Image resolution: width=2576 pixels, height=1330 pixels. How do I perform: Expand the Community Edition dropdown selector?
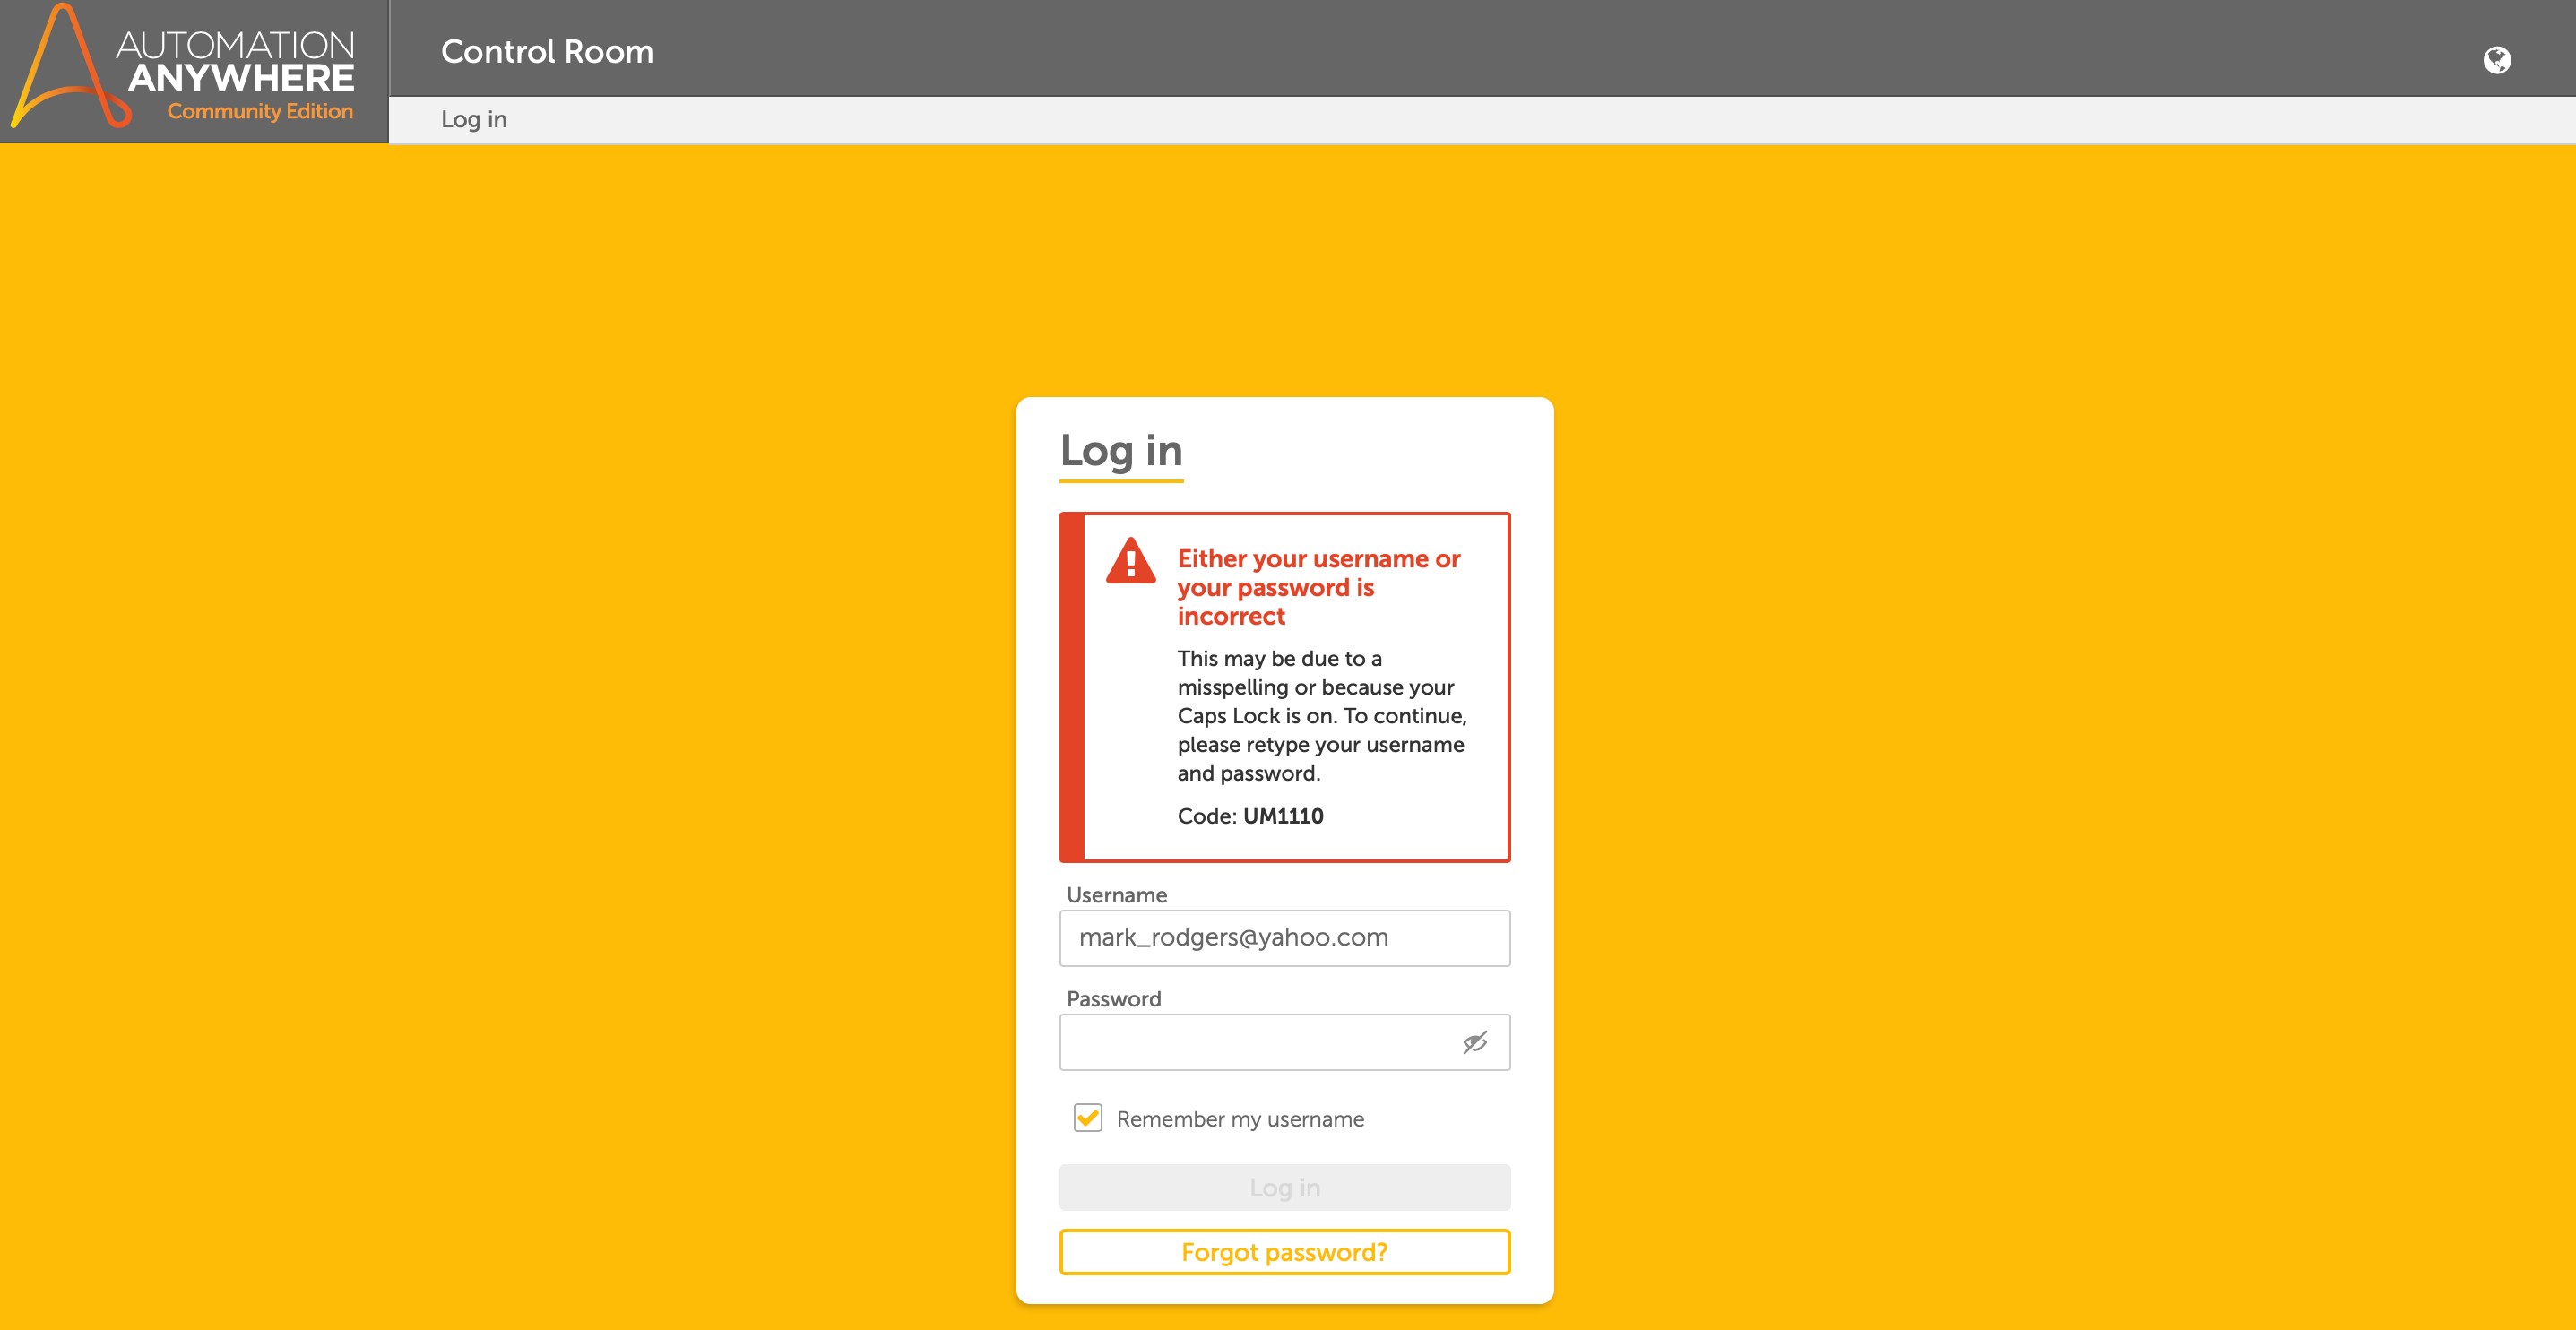pyautogui.click(x=261, y=112)
